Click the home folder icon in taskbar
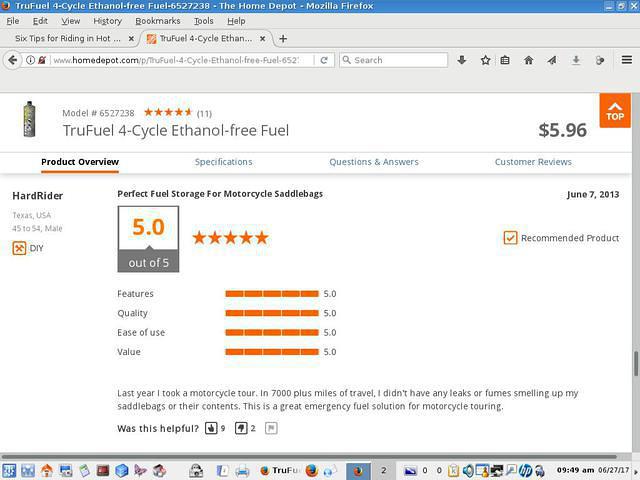640x480 pixels. click(x=47, y=471)
